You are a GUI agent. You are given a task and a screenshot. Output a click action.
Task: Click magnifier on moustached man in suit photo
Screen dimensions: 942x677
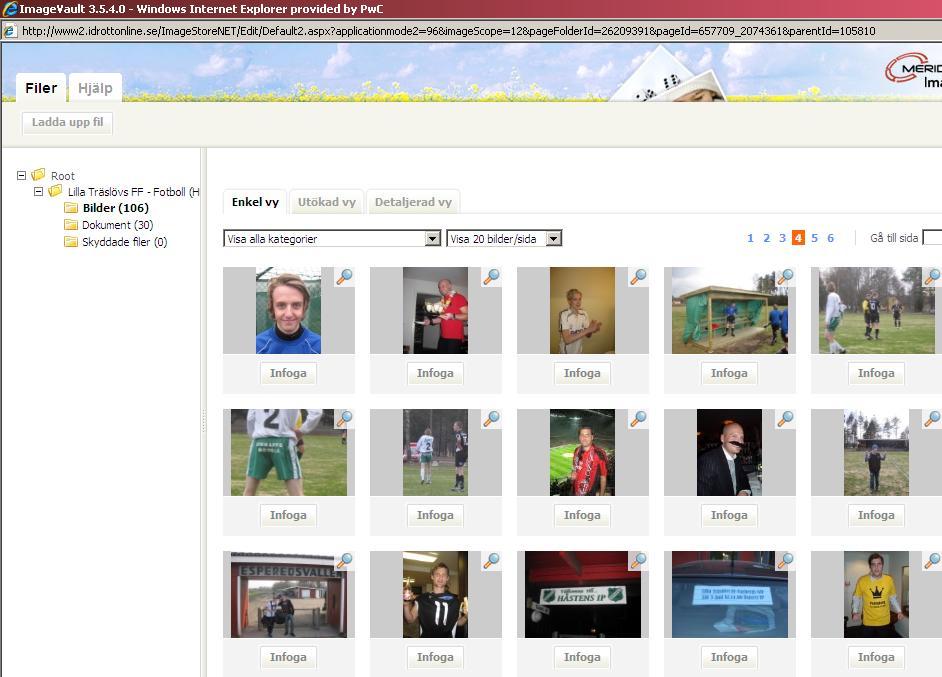coord(786,418)
